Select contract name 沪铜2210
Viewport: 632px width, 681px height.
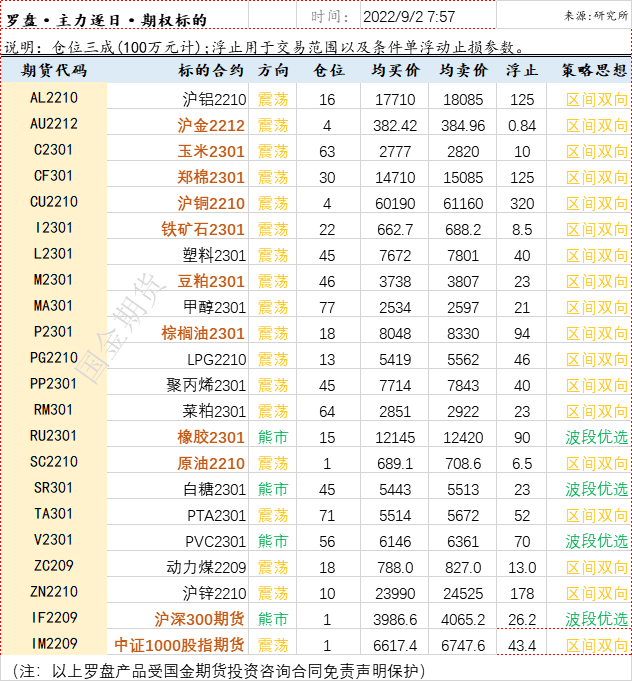[211, 204]
